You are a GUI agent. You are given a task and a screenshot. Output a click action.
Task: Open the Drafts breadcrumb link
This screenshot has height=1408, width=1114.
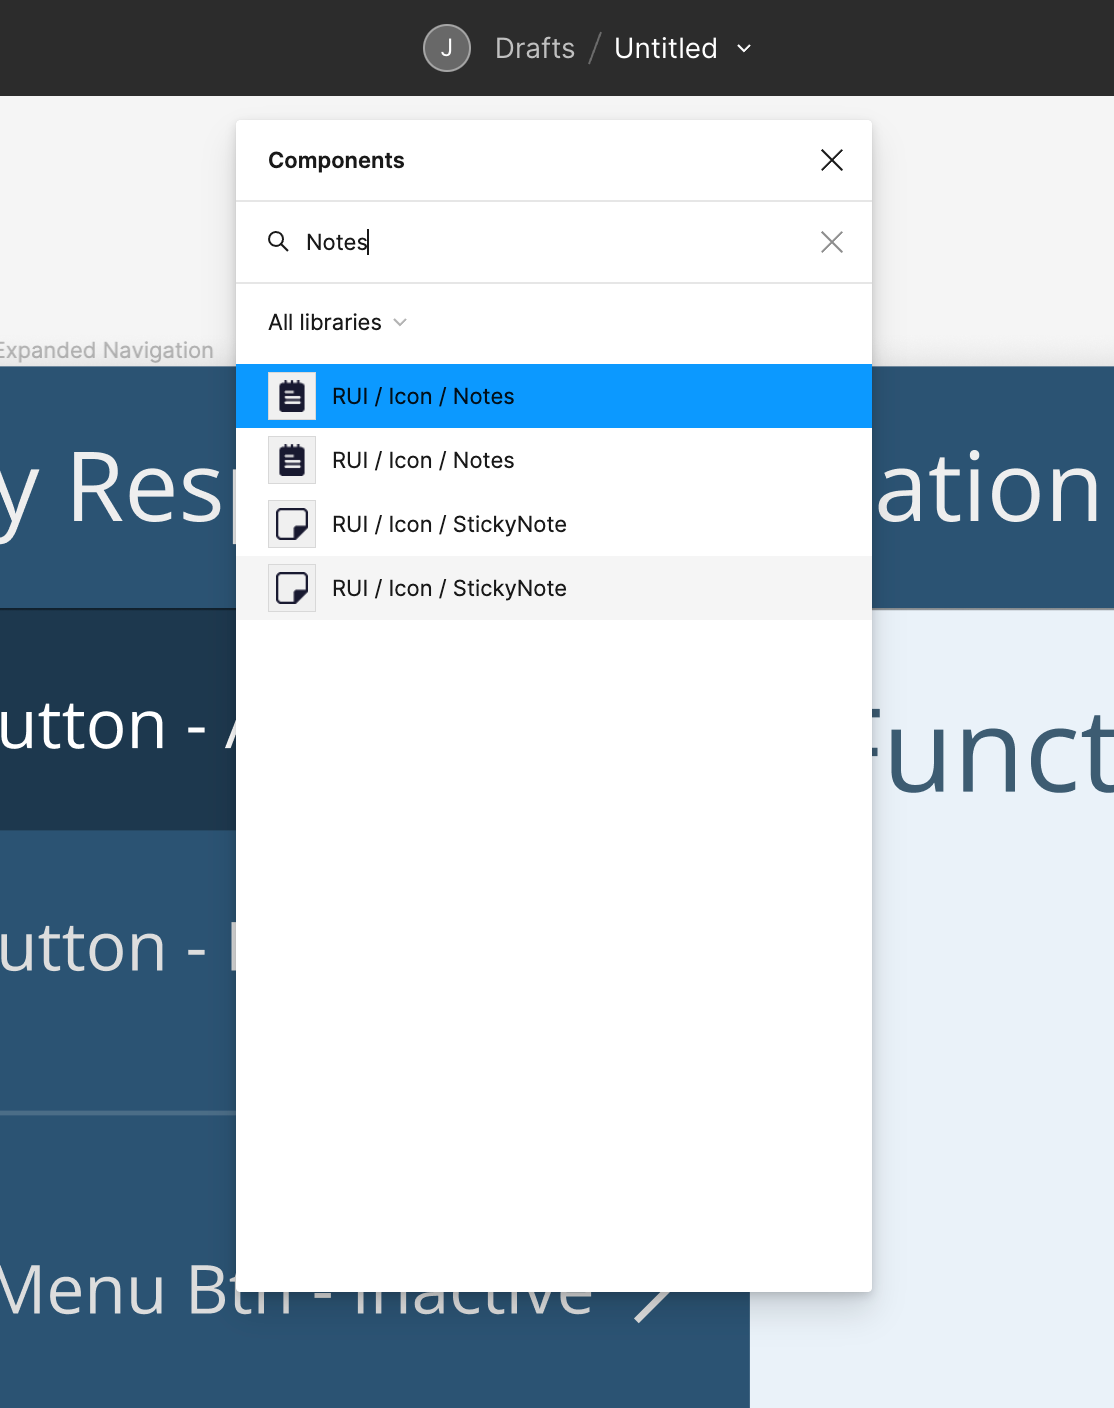point(535,48)
